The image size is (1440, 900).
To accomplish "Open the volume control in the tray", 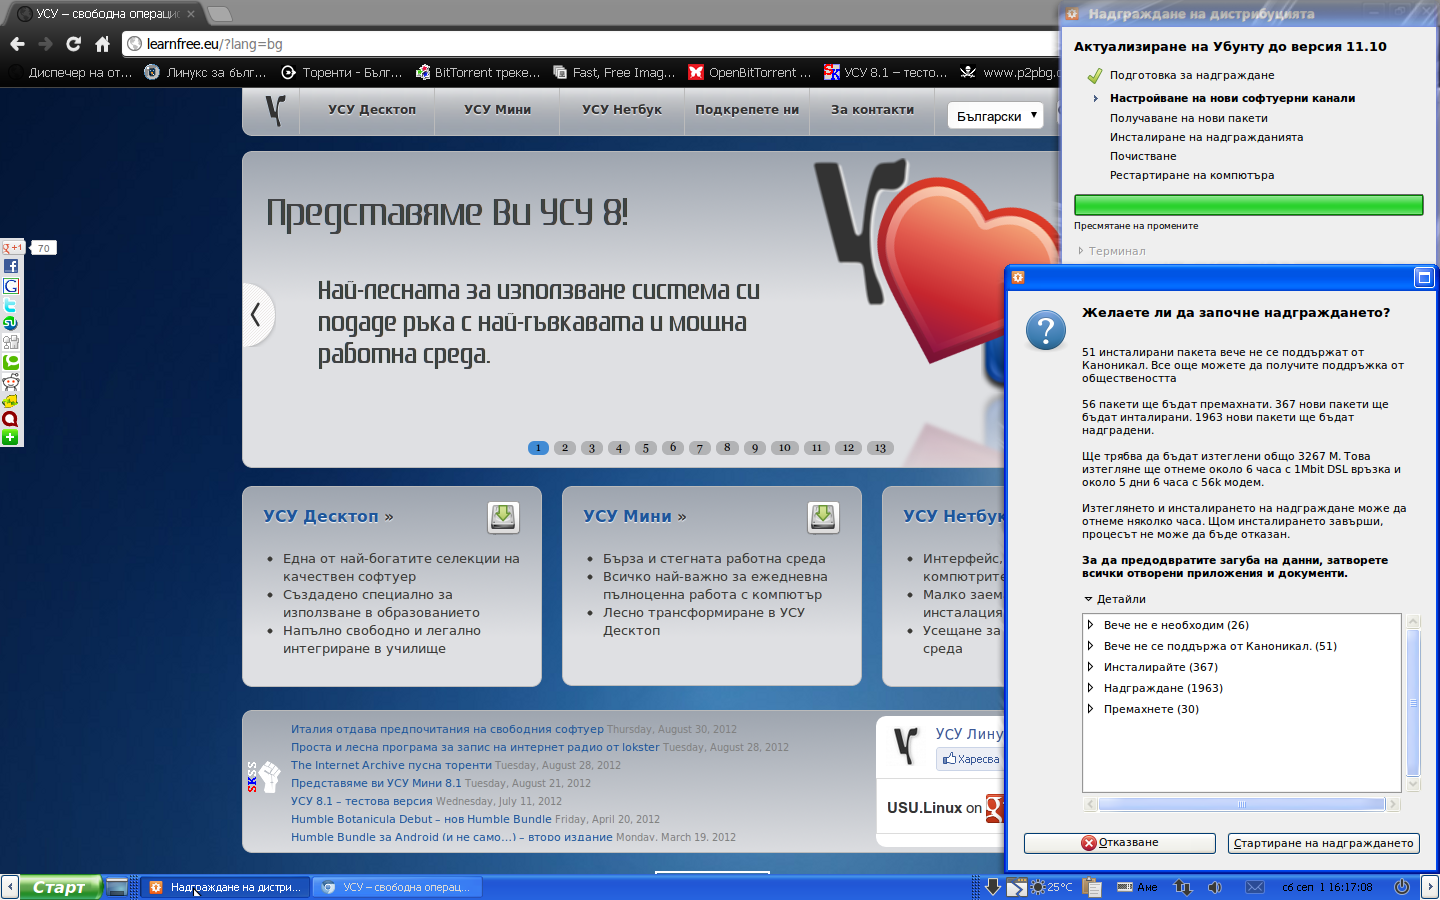I will pos(1214,887).
